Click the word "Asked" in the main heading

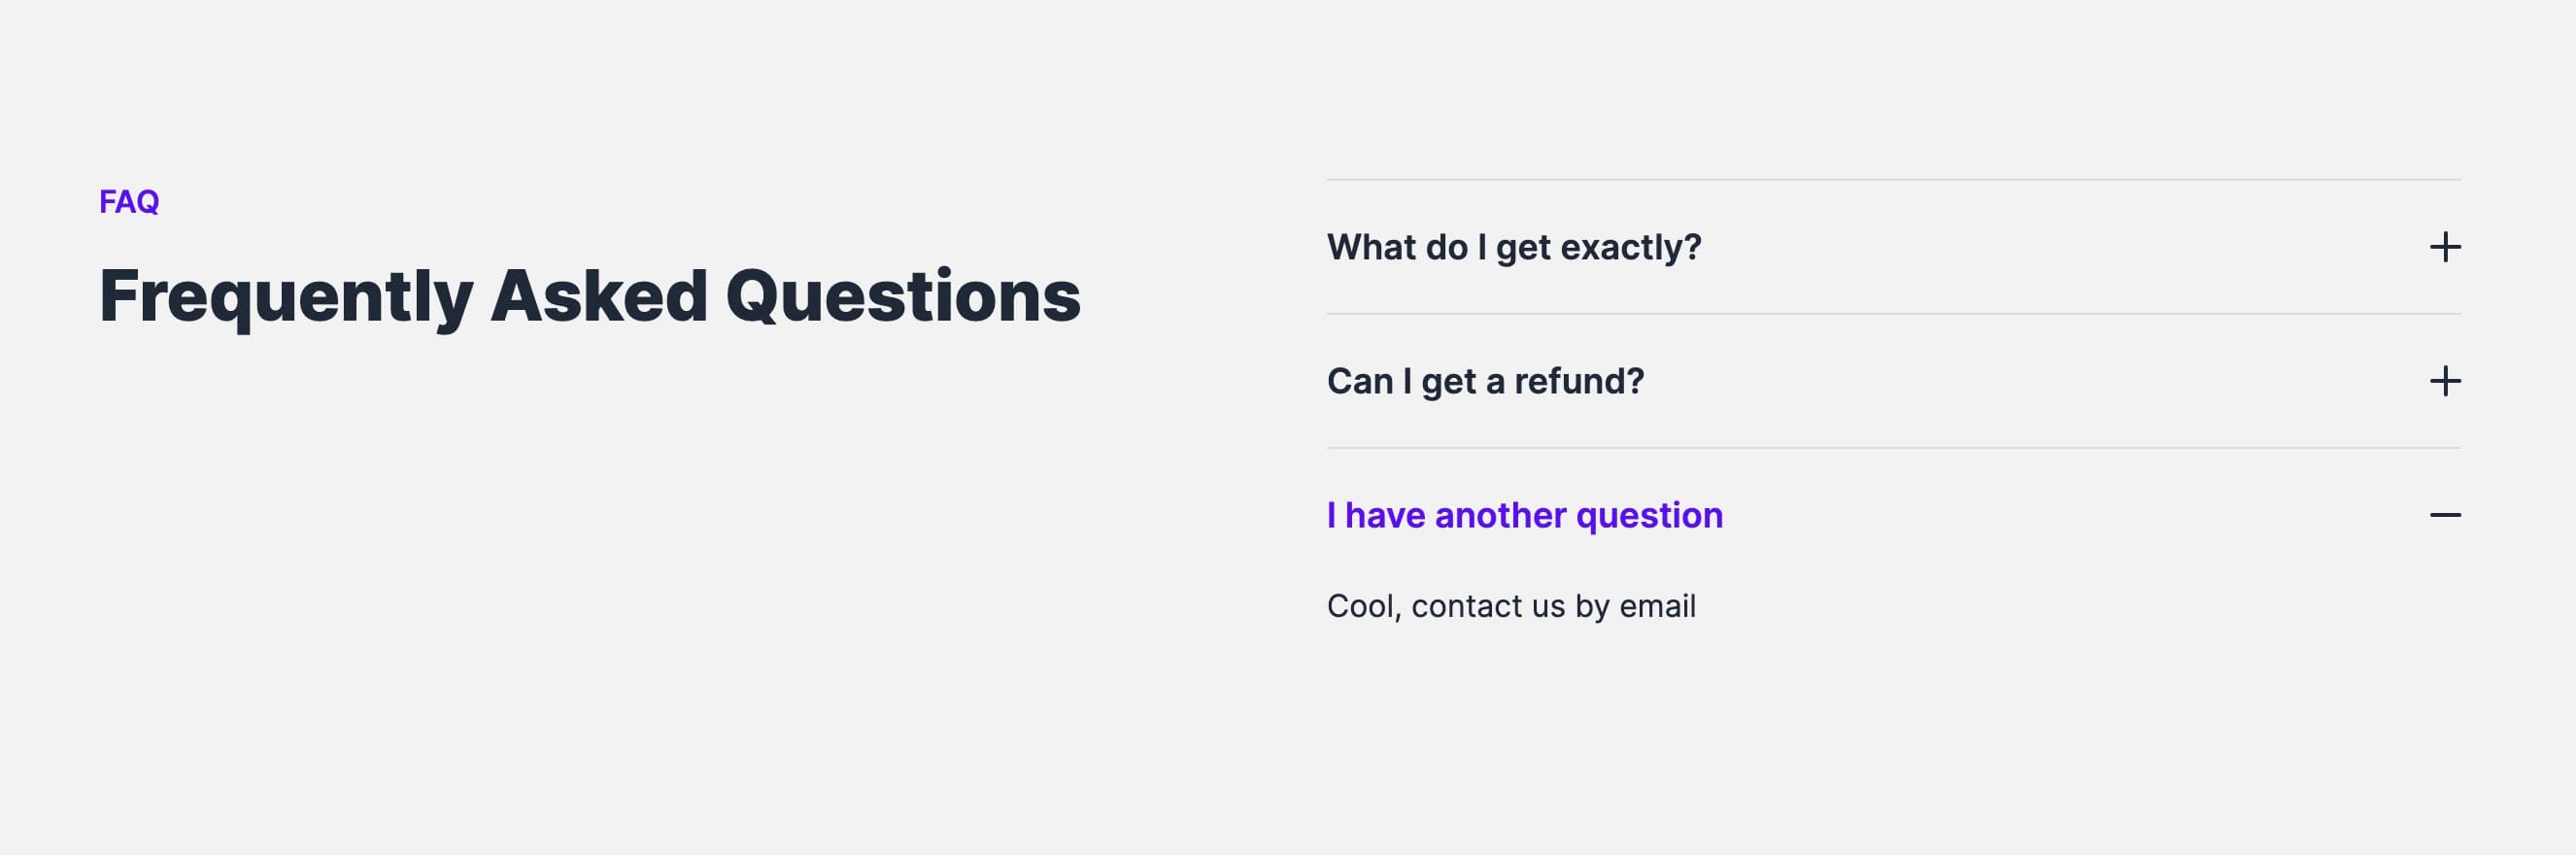pos(598,296)
